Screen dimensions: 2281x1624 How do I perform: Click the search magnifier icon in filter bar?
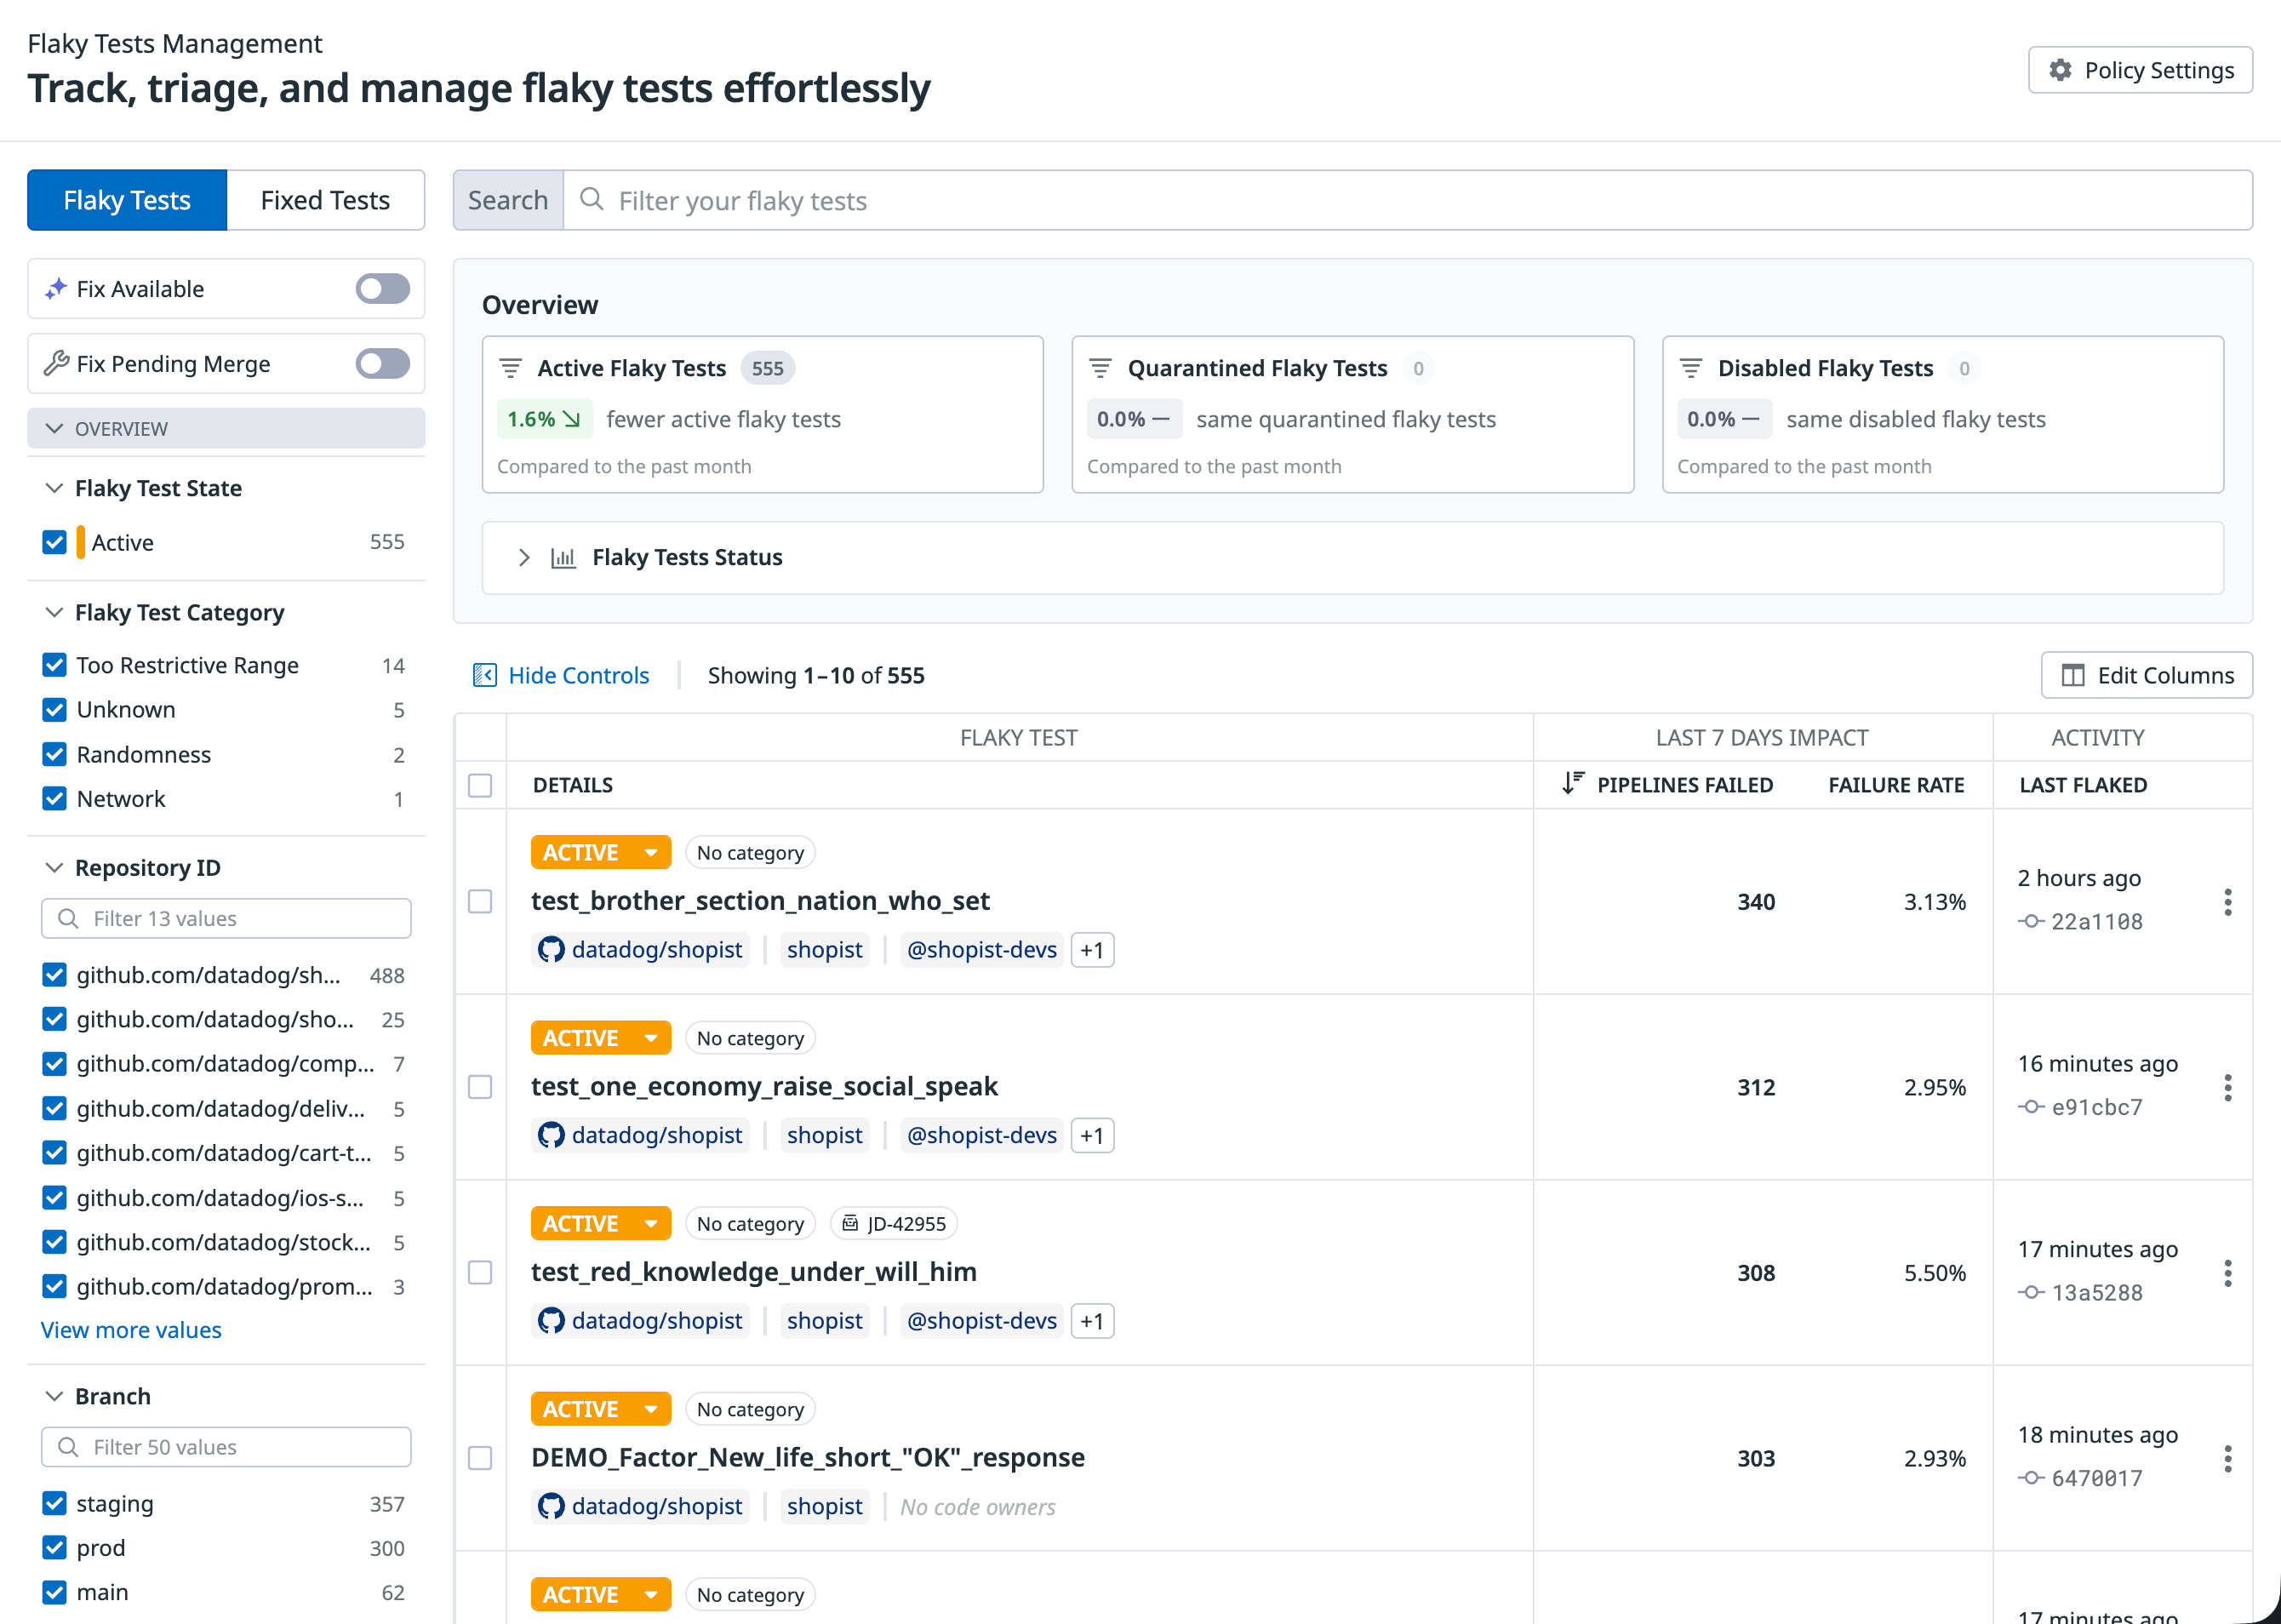pos(591,200)
